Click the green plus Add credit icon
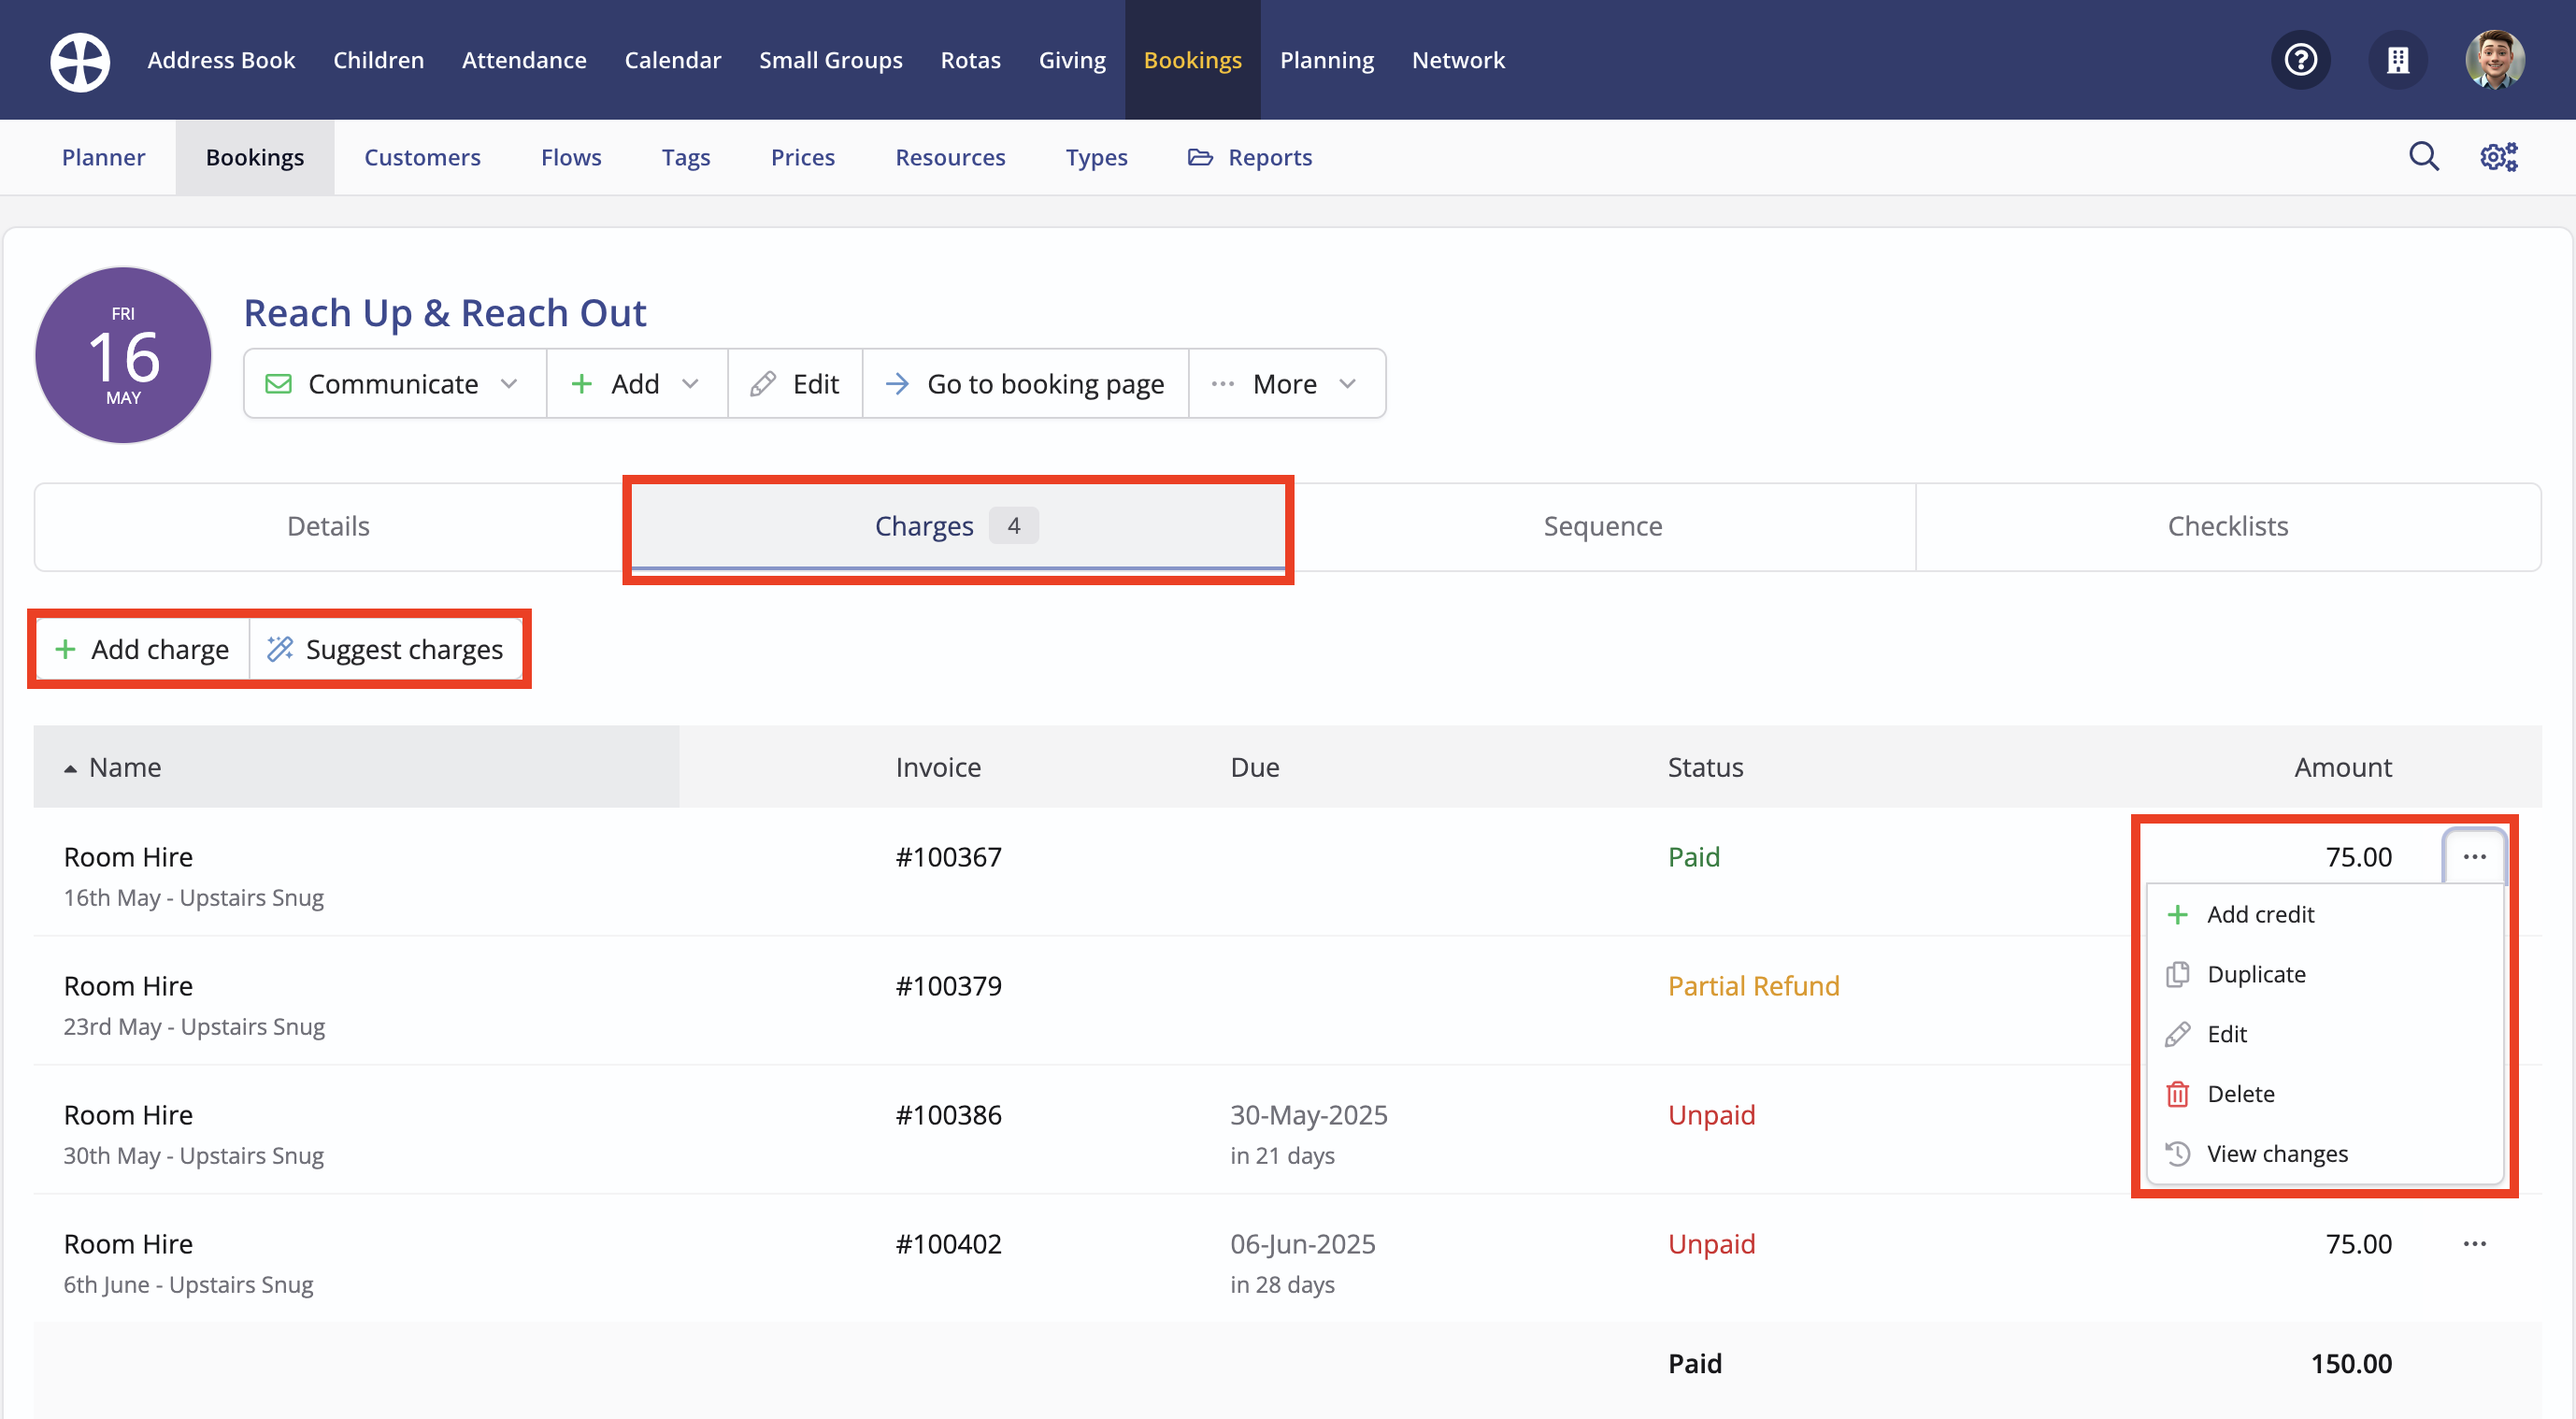 coord(2177,915)
